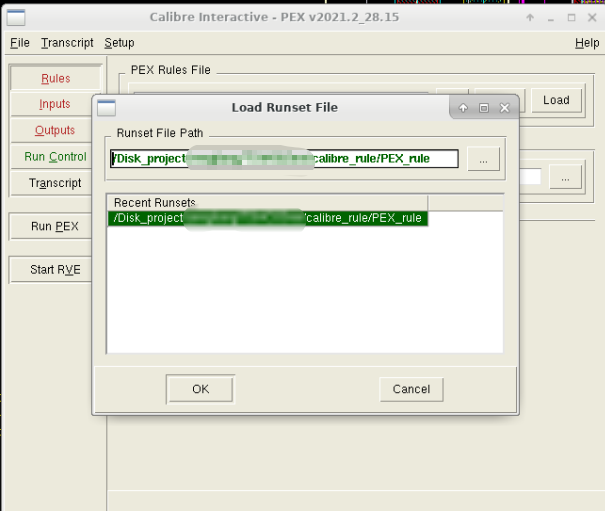Click the ellipsis browse button in the main window
This screenshot has height=511, width=605.
565,178
